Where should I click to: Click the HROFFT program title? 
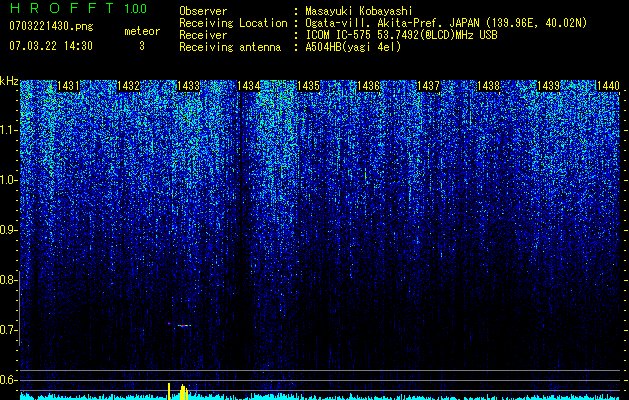63,8
